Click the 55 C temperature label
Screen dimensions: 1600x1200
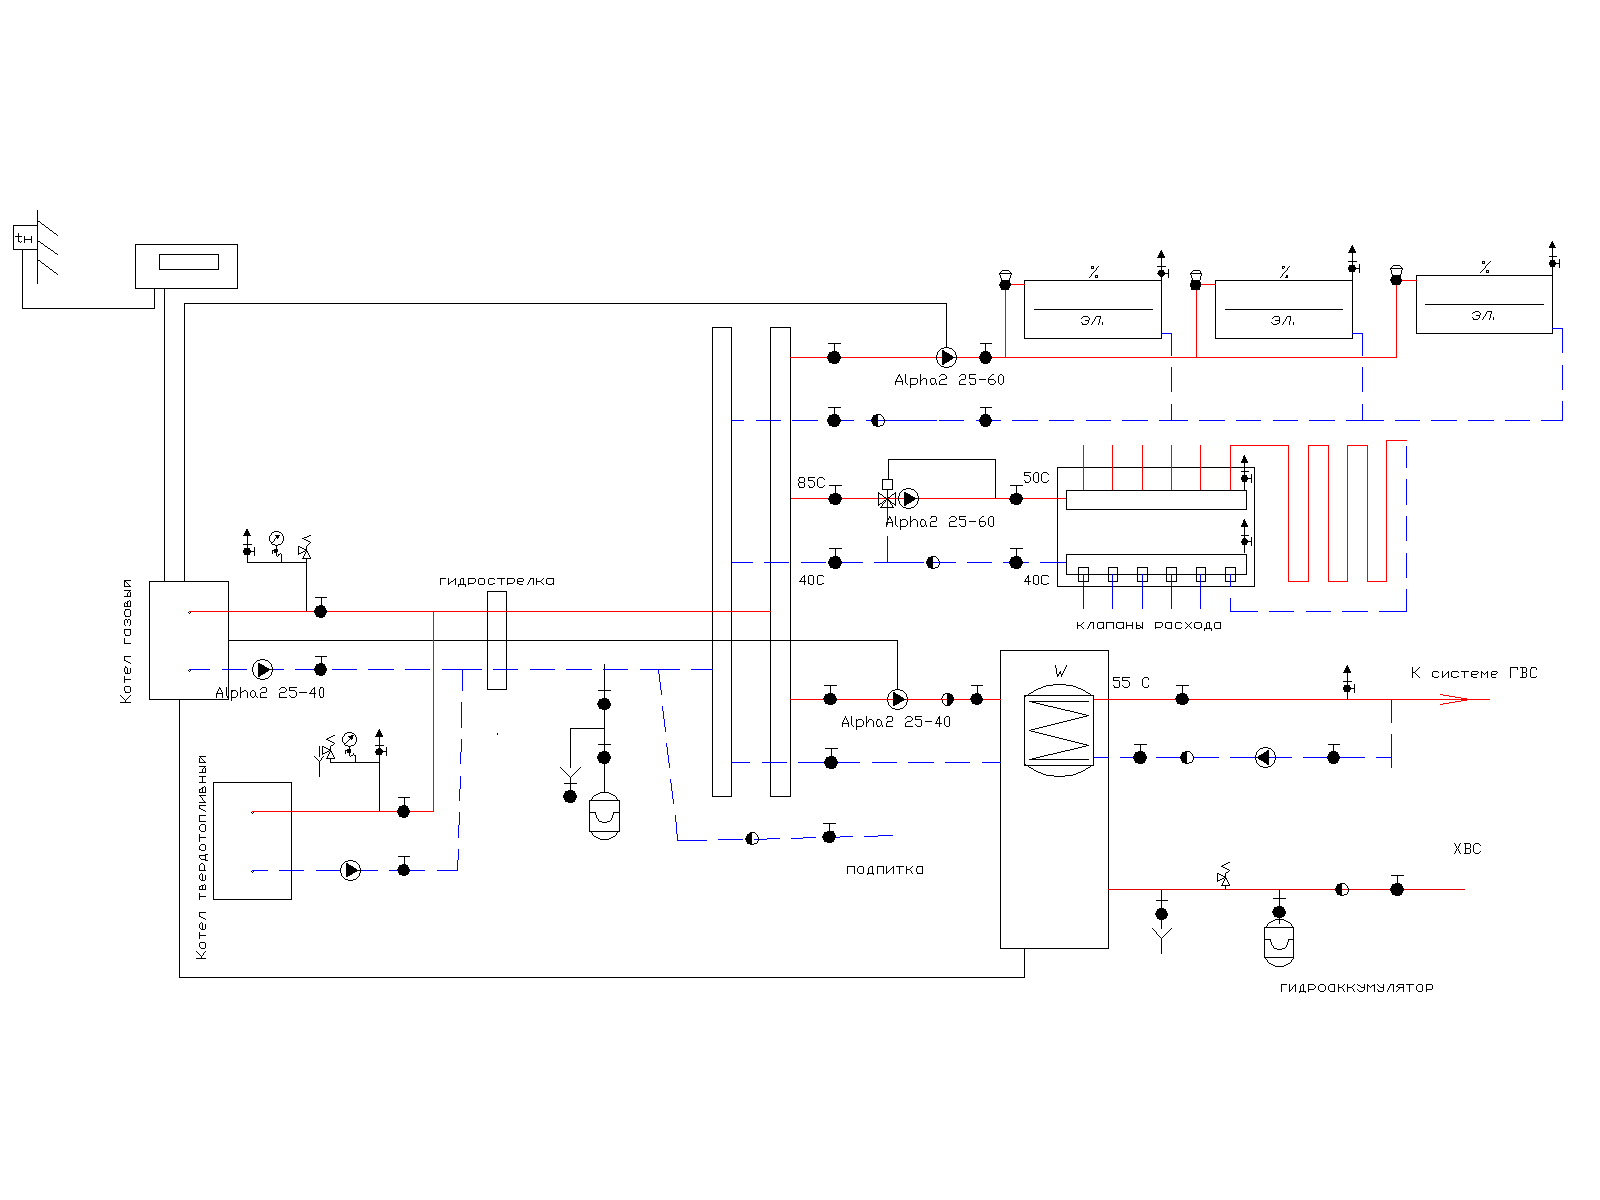point(1131,683)
